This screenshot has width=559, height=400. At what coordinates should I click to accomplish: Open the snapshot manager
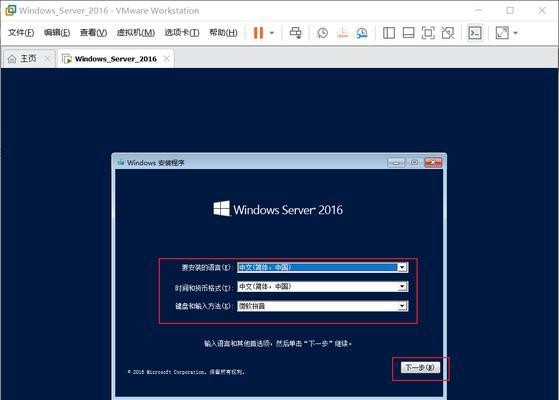pos(362,33)
